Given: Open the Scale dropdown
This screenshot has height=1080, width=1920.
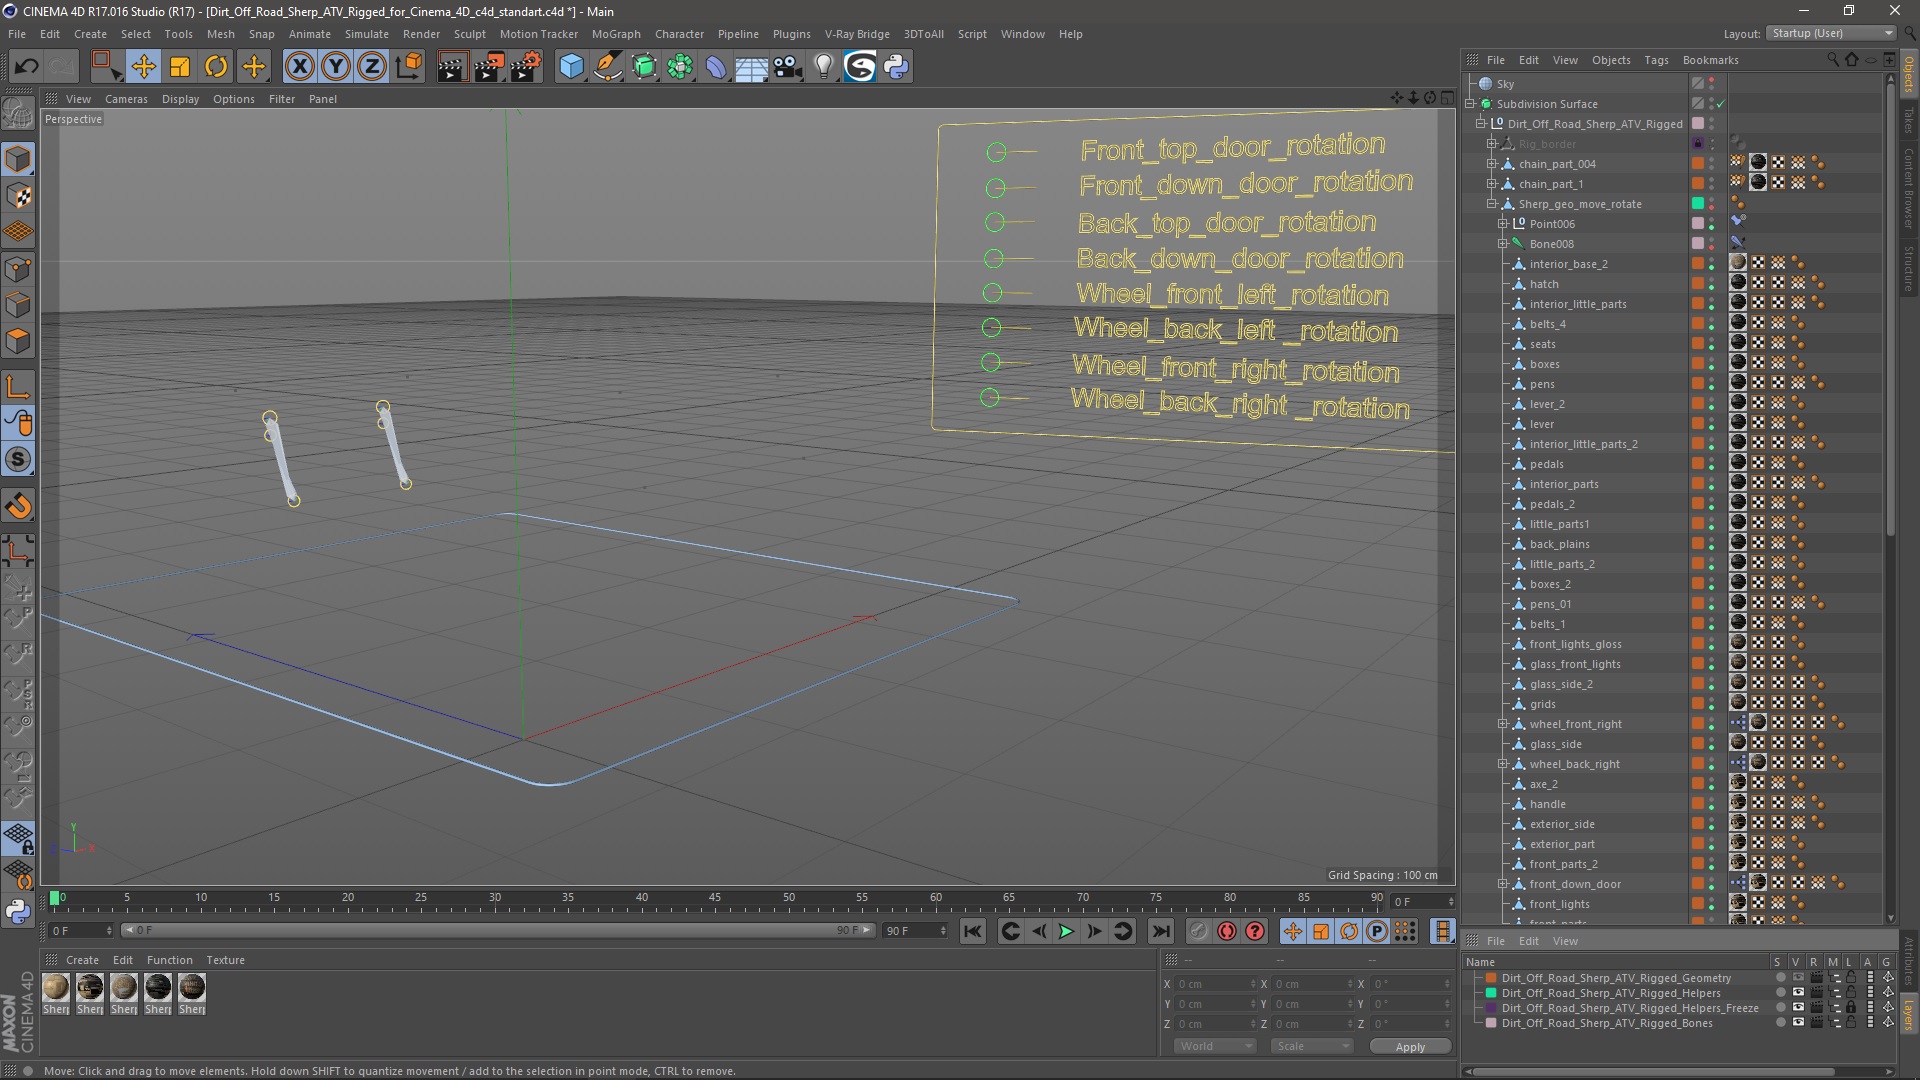Looking at the screenshot, I should (1311, 1046).
